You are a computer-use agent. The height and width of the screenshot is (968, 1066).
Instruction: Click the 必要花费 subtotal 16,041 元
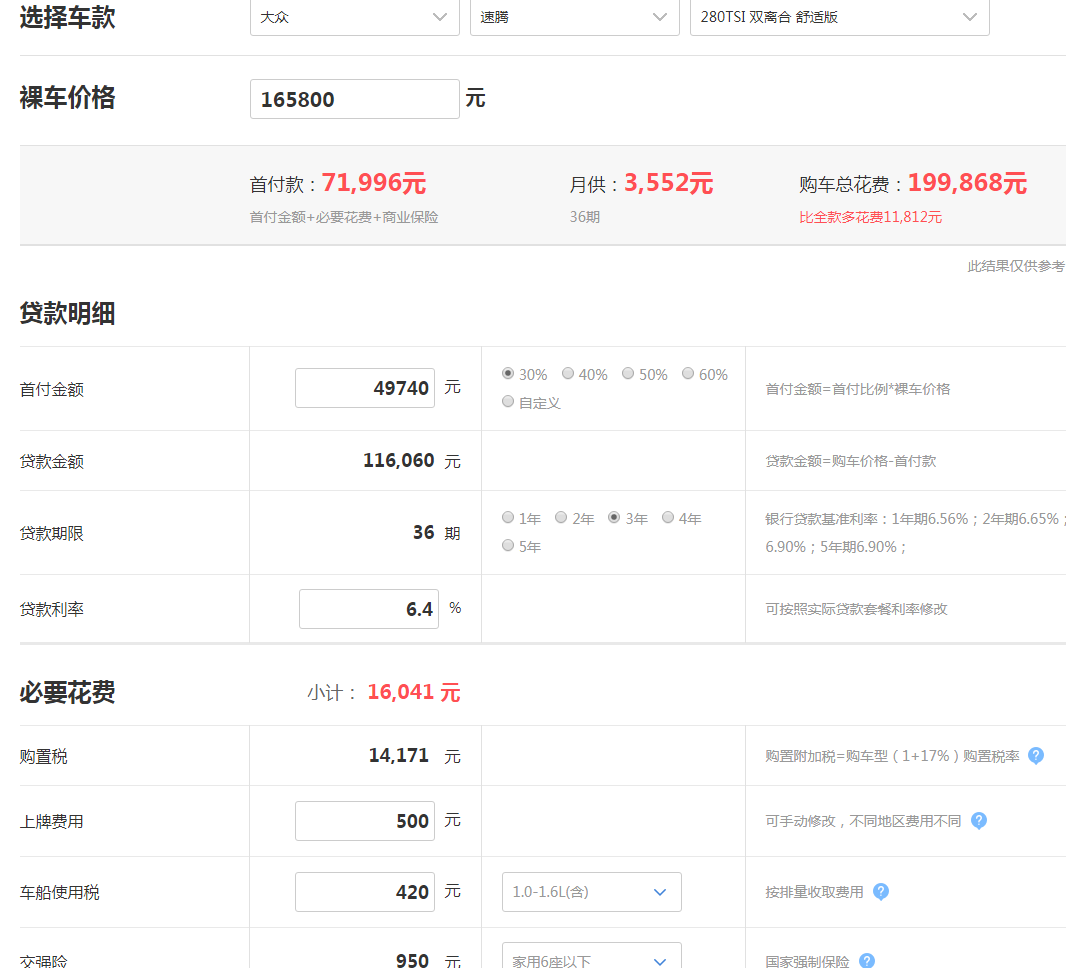coord(414,692)
